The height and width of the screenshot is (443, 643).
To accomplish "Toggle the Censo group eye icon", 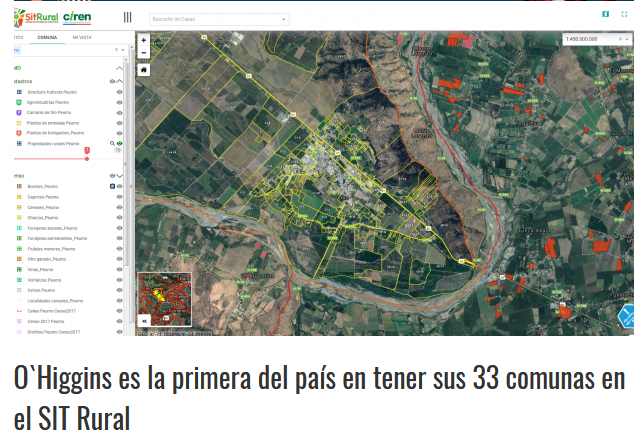I will click(x=112, y=176).
